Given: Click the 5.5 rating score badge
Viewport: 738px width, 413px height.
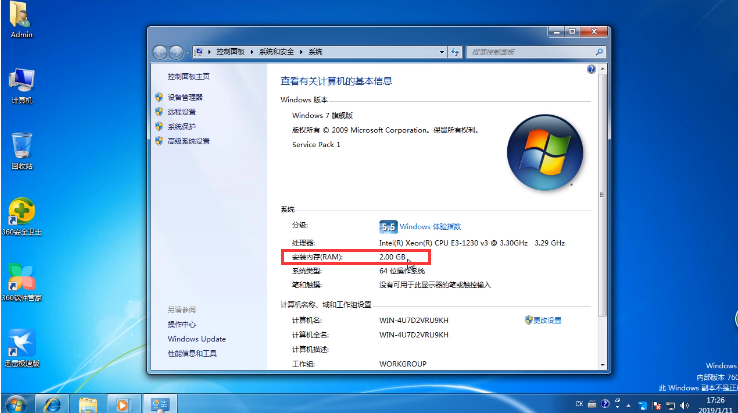Looking at the screenshot, I should coord(388,227).
